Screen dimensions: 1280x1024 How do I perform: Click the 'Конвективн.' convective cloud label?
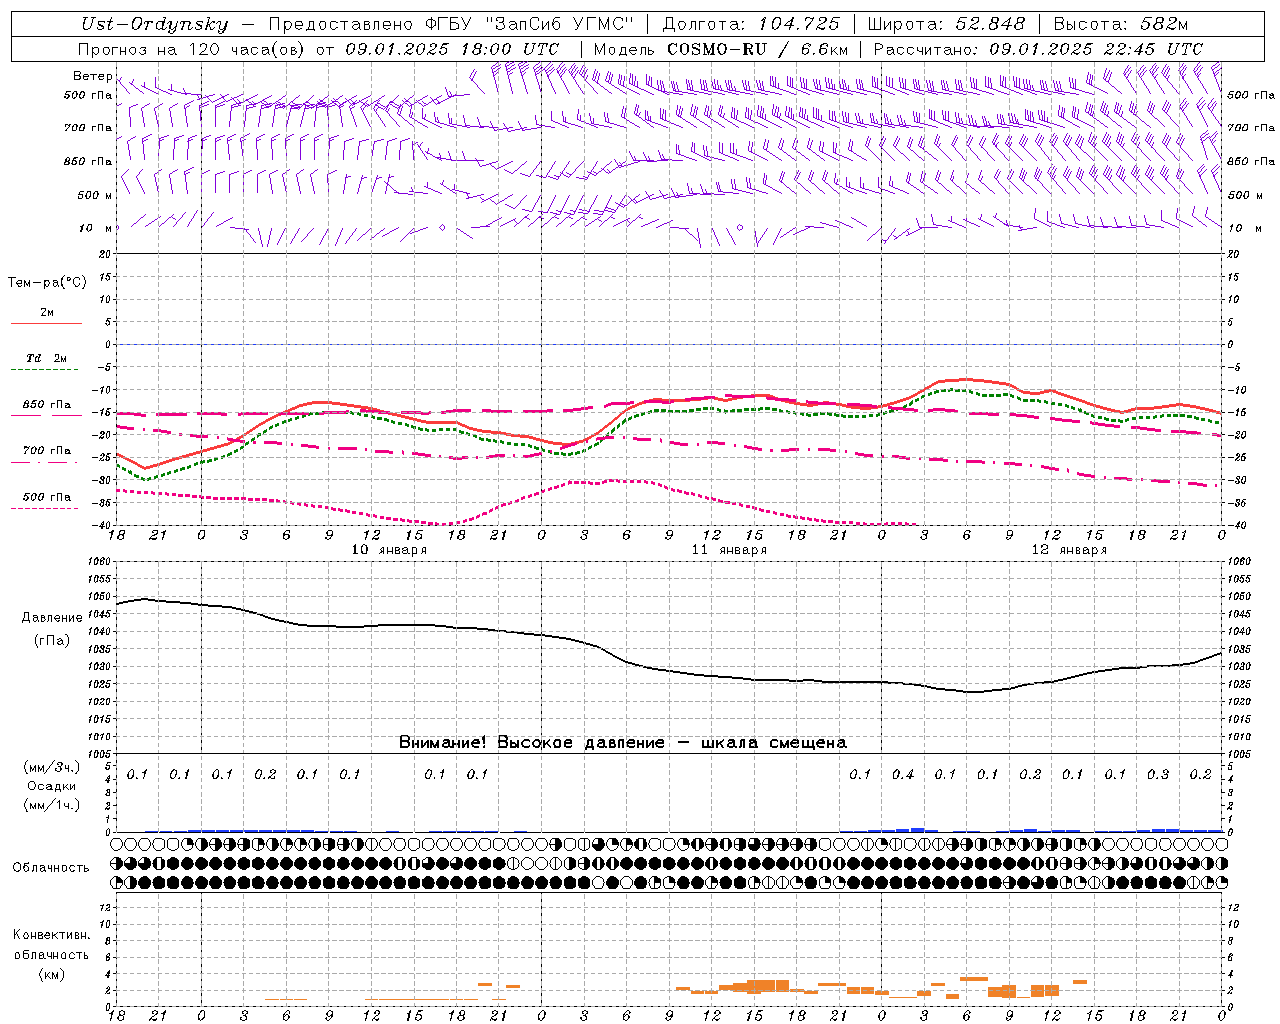click(x=52, y=935)
